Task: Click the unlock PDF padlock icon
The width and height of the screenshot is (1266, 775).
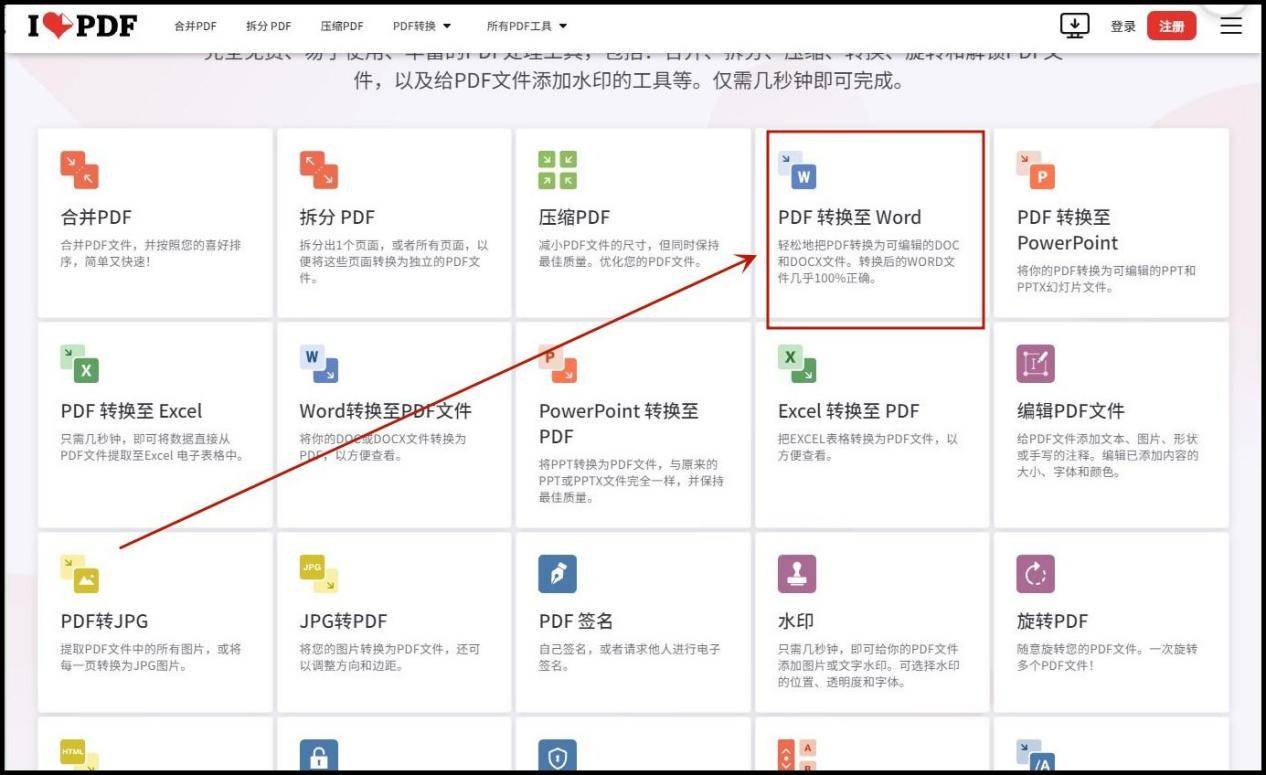Action: [x=319, y=755]
